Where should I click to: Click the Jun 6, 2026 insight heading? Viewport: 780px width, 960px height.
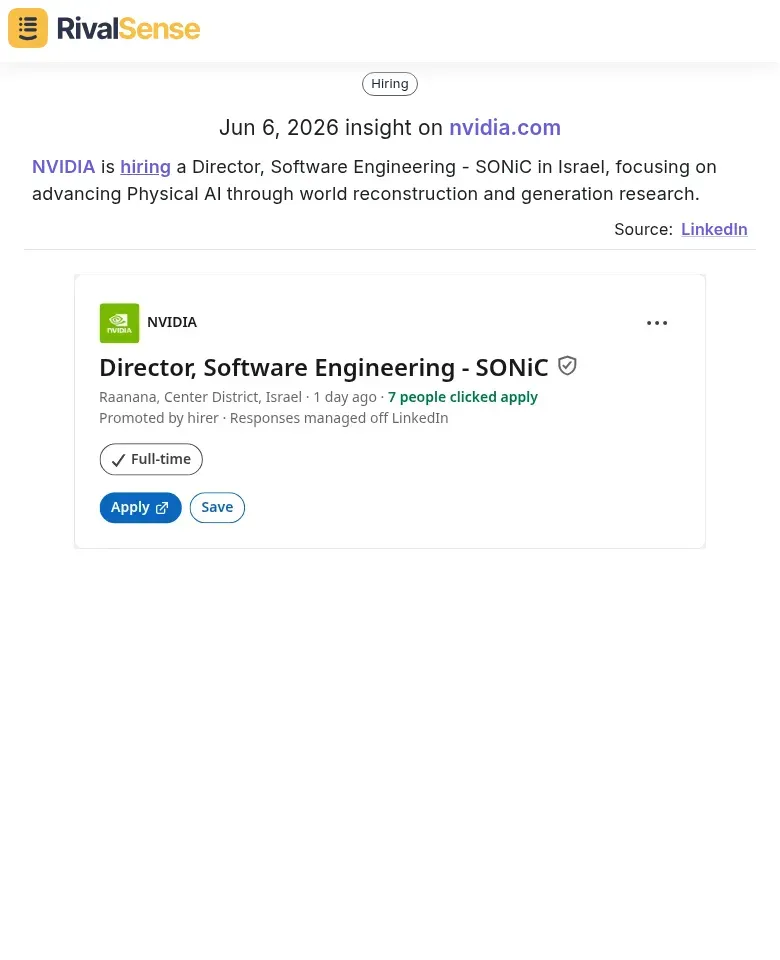[389, 127]
